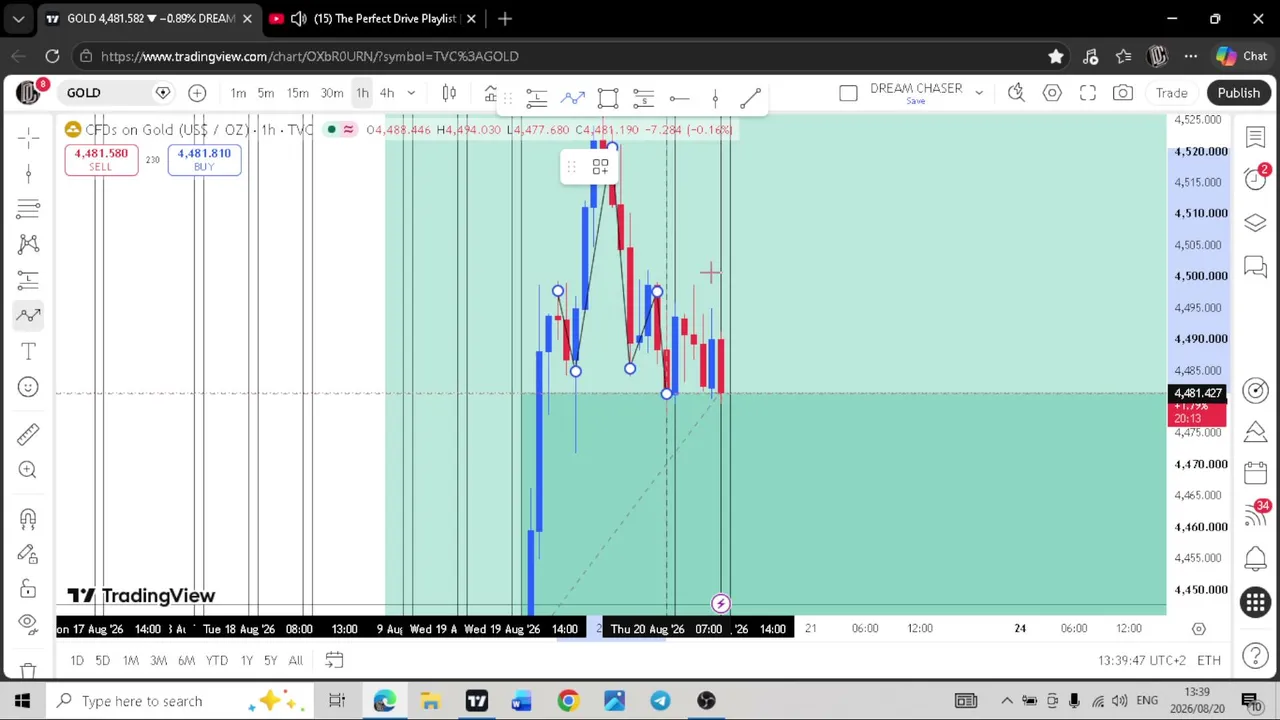Take a chart snapshot with camera icon
This screenshot has height=720, width=1280.
click(1123, 93)
